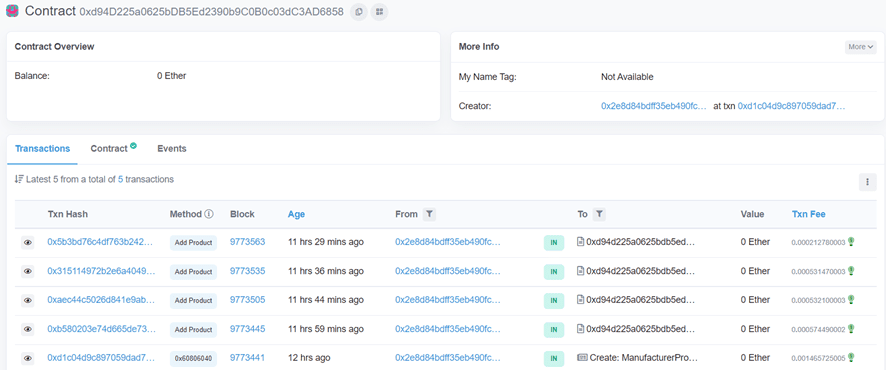Open creation txn 0xd1c04d9c897059dad7 in More Info

point(792,106)
